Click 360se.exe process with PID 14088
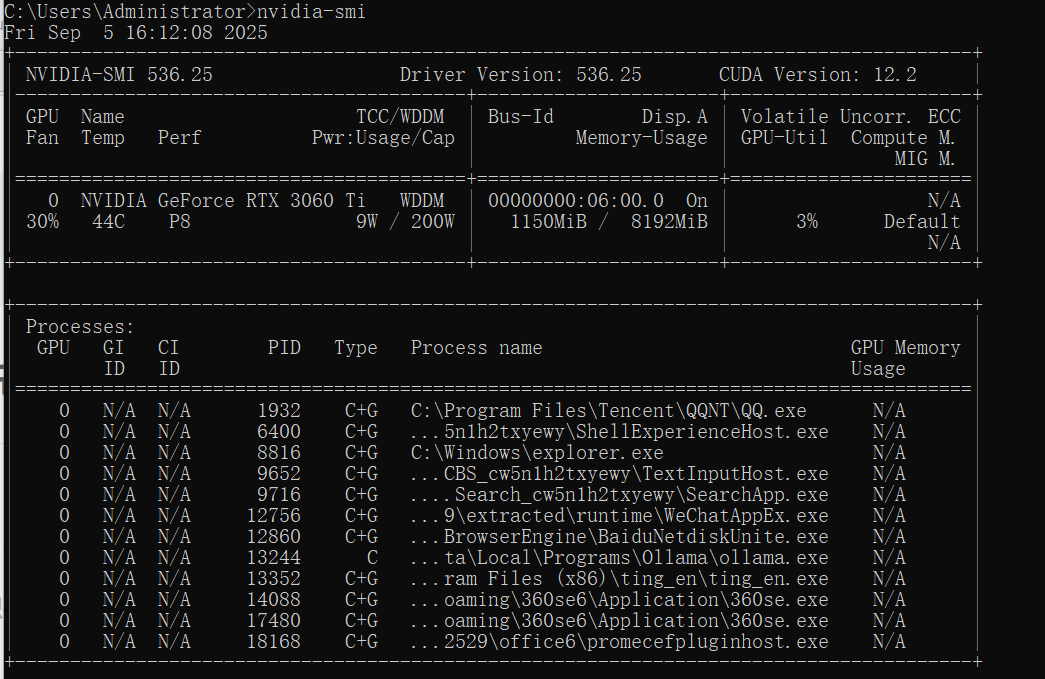1045x679 pixels. tap(620, 600)
